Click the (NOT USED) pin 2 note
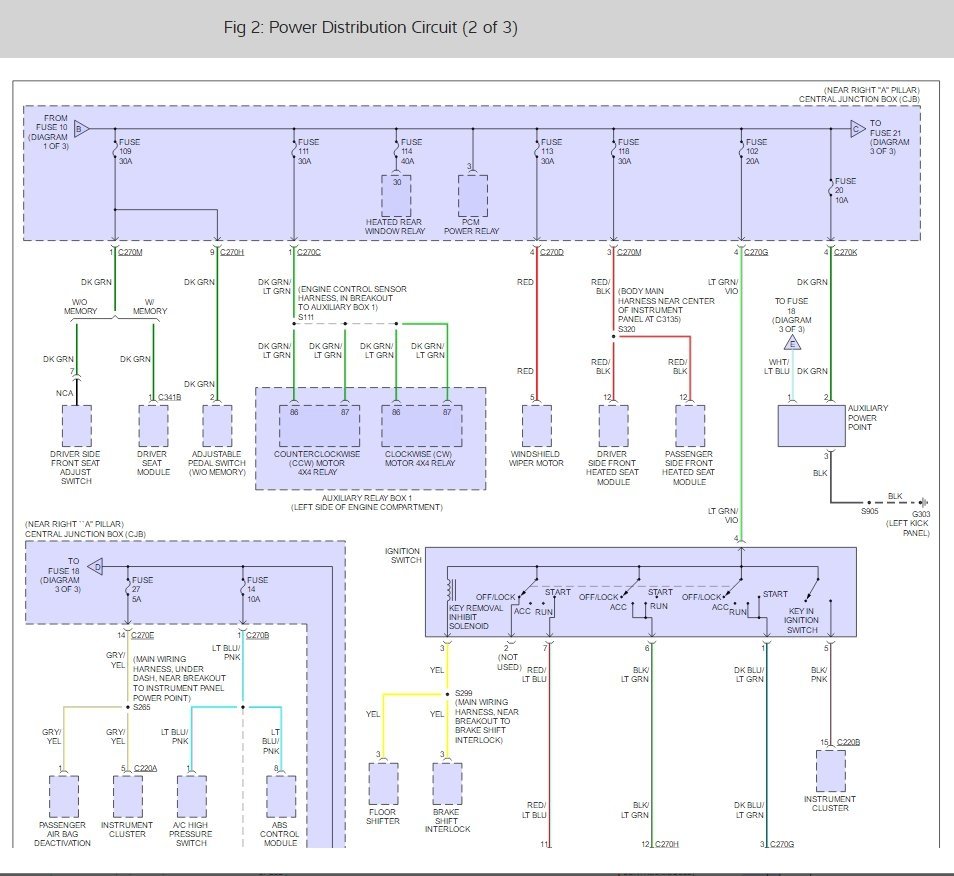This screenshot has height=876, width=954. pyautogui.click(x=509, y=662)
